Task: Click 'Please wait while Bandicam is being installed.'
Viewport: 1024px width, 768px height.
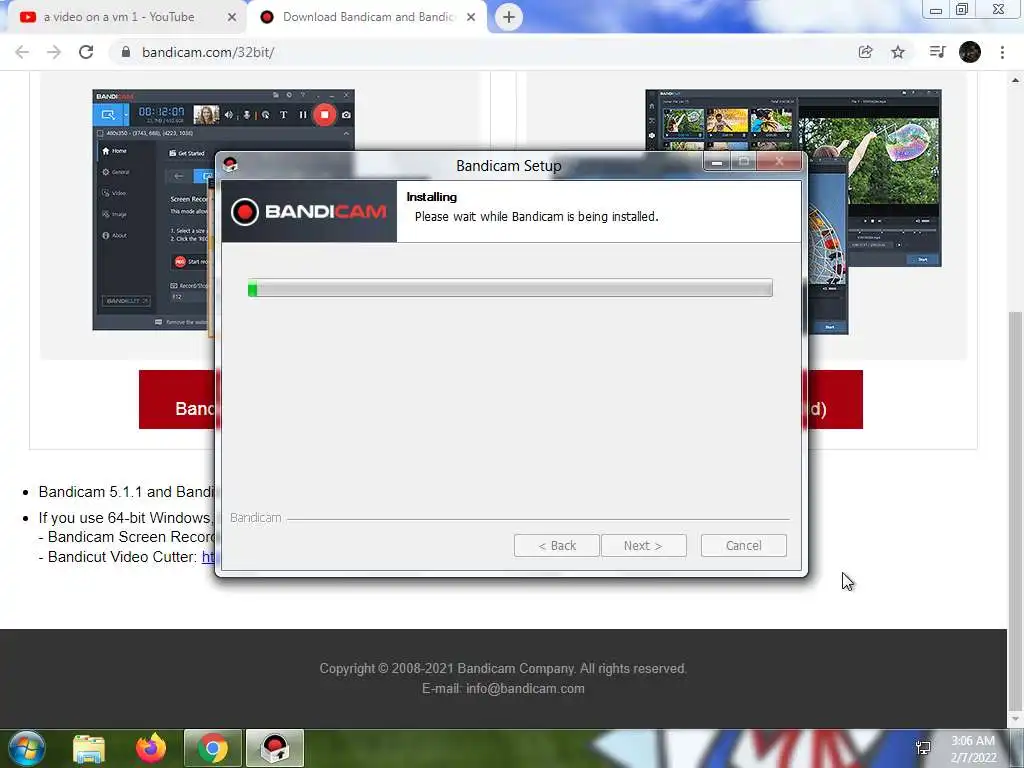Action: click(536, 216)
